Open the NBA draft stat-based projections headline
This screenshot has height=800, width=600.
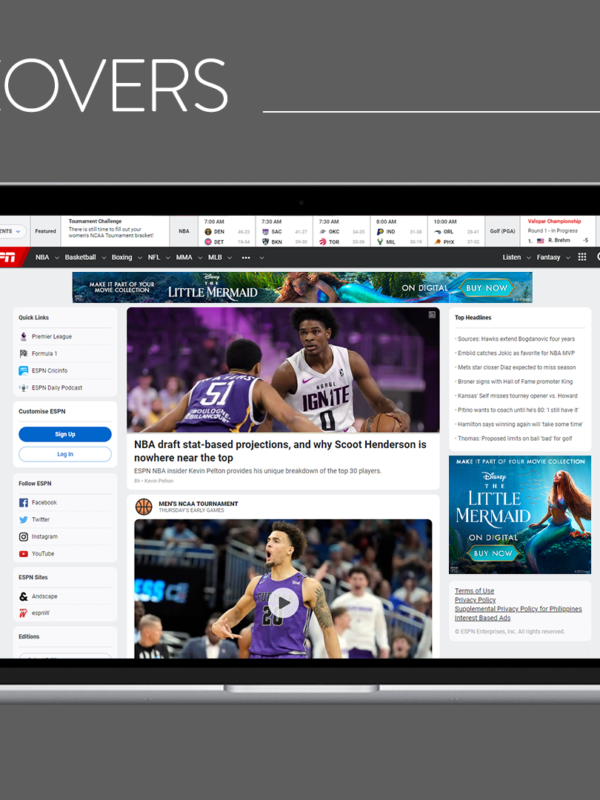280,451
